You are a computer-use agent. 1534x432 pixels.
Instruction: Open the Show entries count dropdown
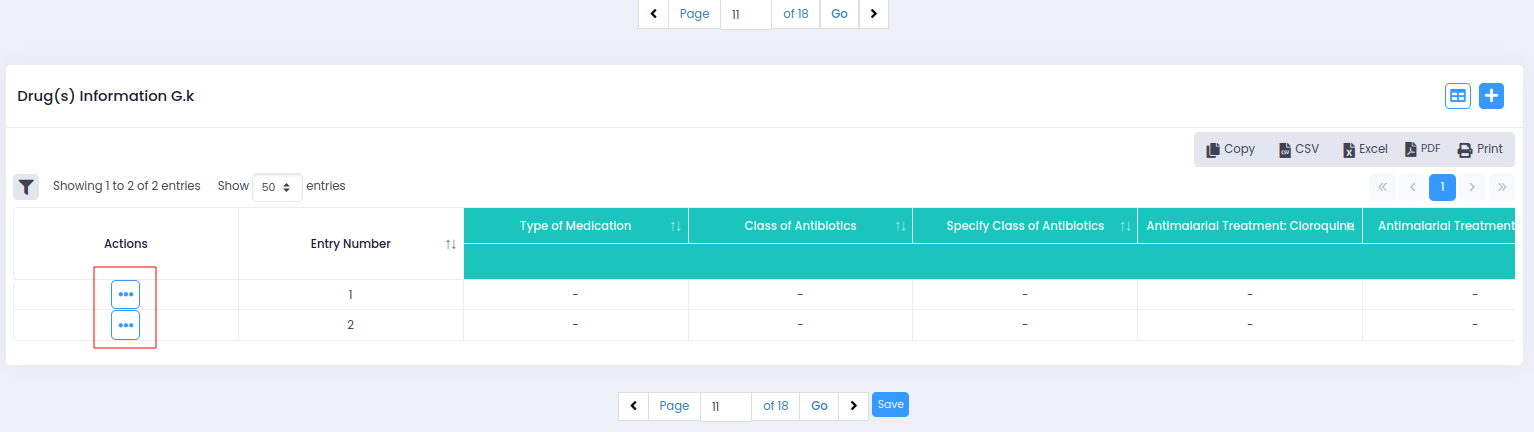tap(277, 187)
